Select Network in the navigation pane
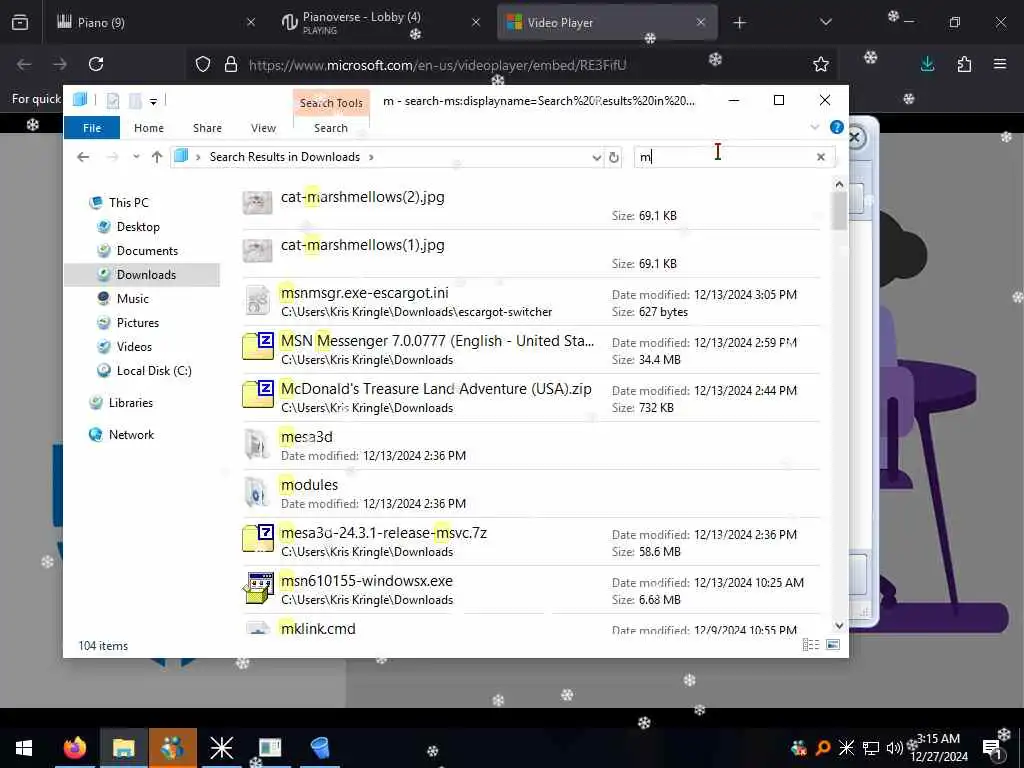Screen dimensions: 1024x768 (131, 435)
